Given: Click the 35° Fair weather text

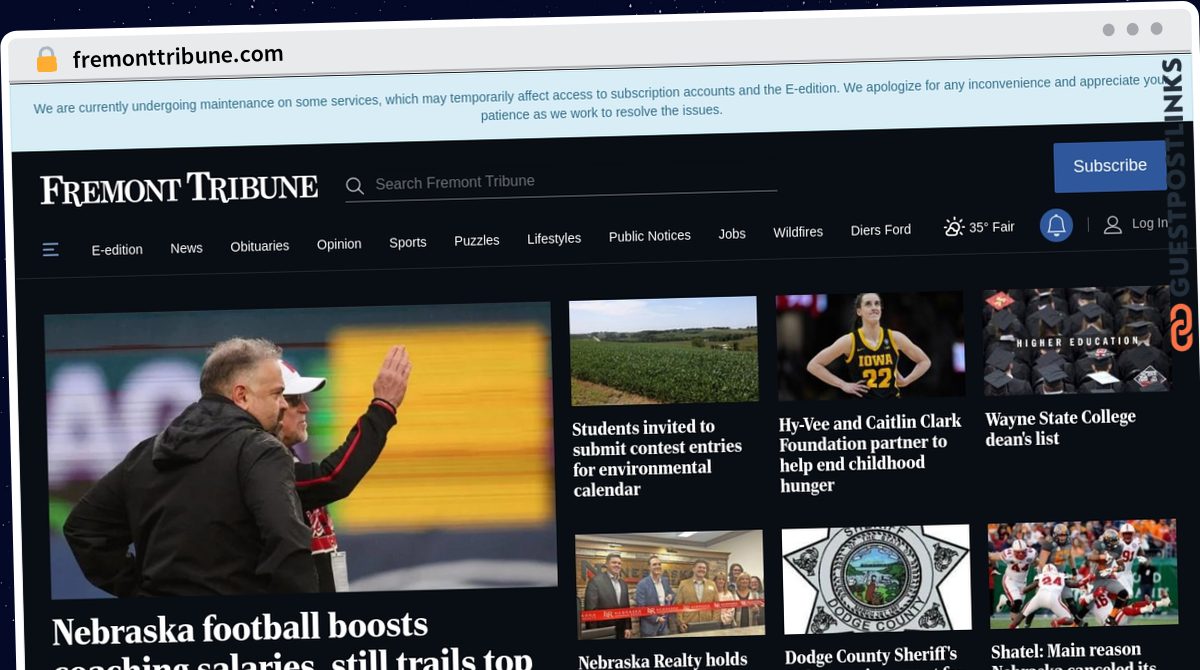Looking at the screenshot, I should (x=992, y=227).
